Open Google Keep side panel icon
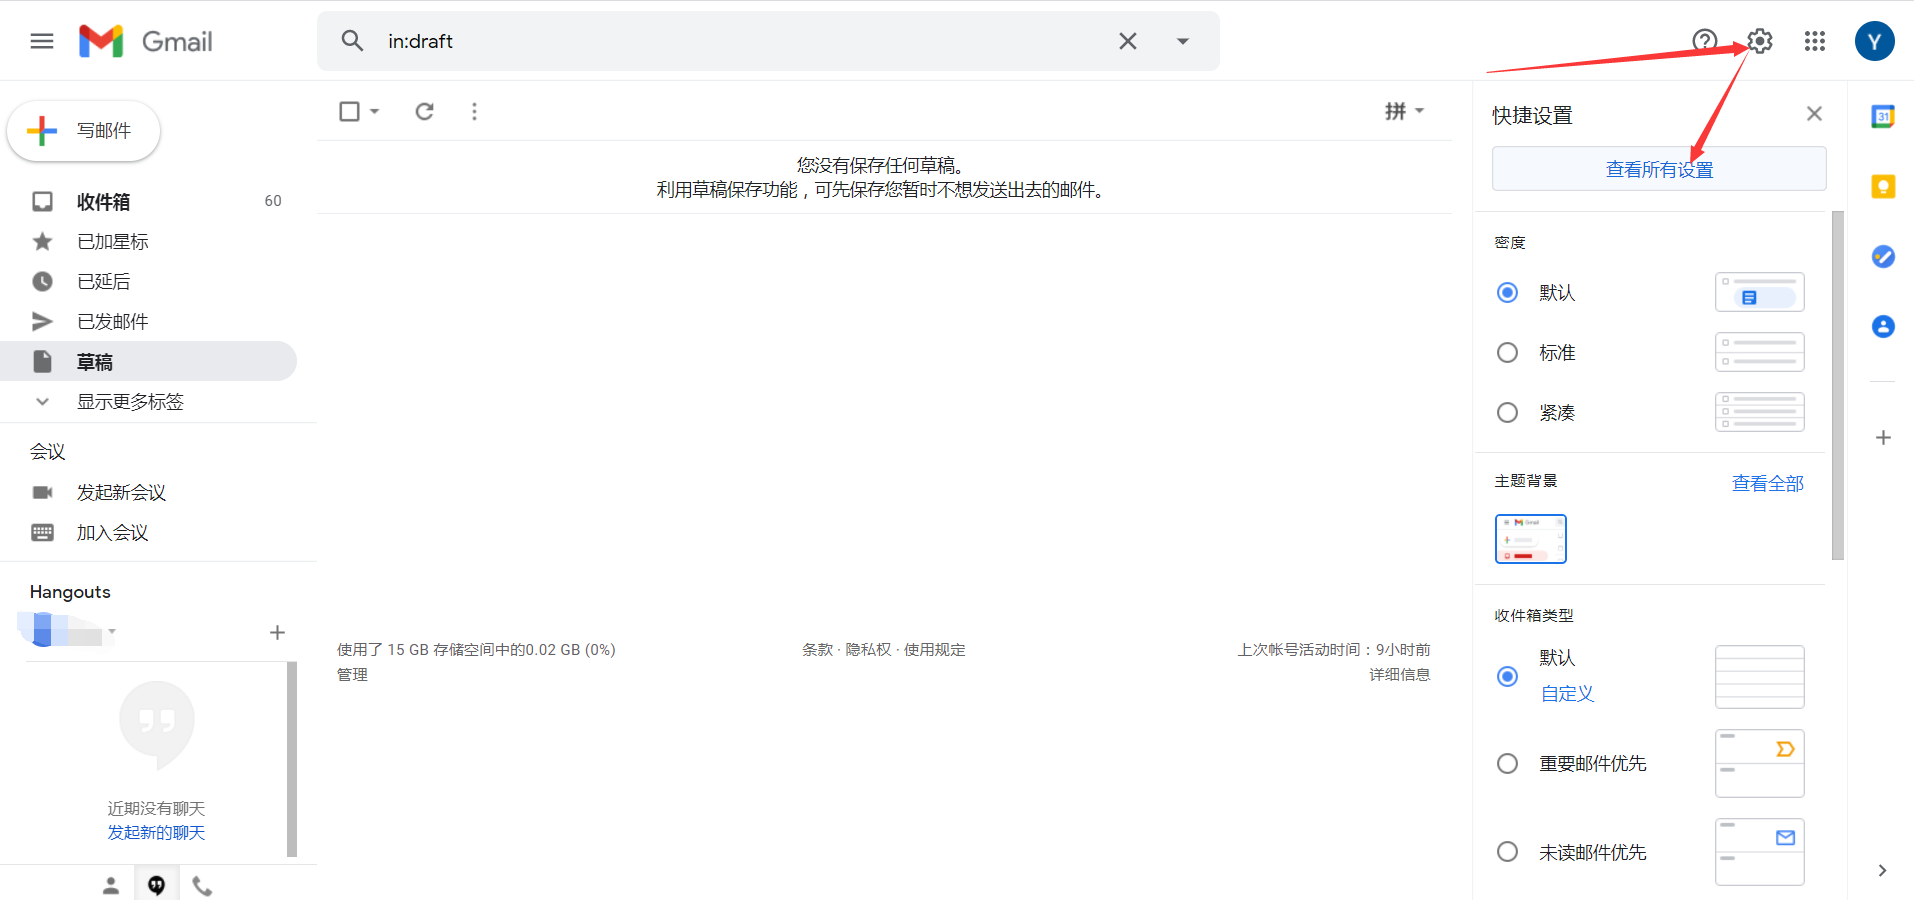The width and height of the screenshot is (1914, 900). (x=1883, y=186)
